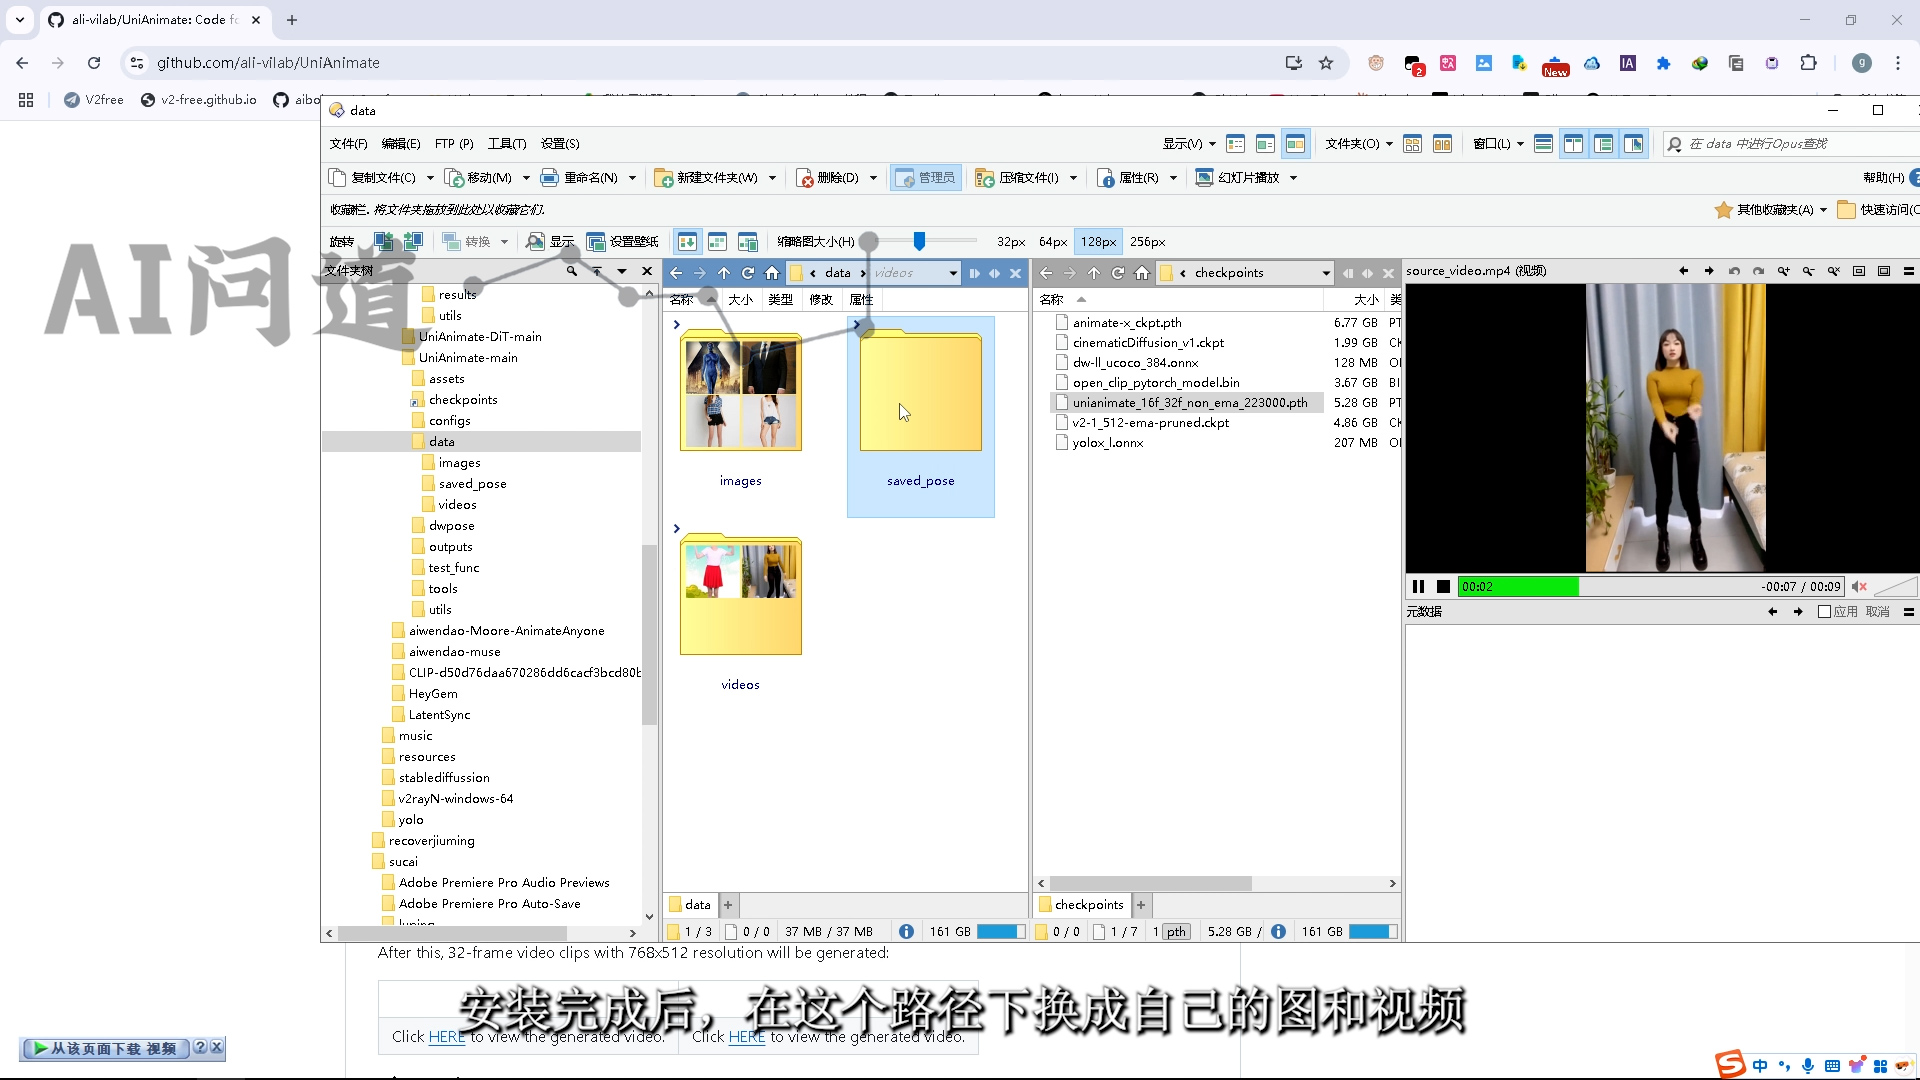Switch to the checkpoints folder tab
The width and height of the screenshot is (1920, 1080).
(1088, 905)
